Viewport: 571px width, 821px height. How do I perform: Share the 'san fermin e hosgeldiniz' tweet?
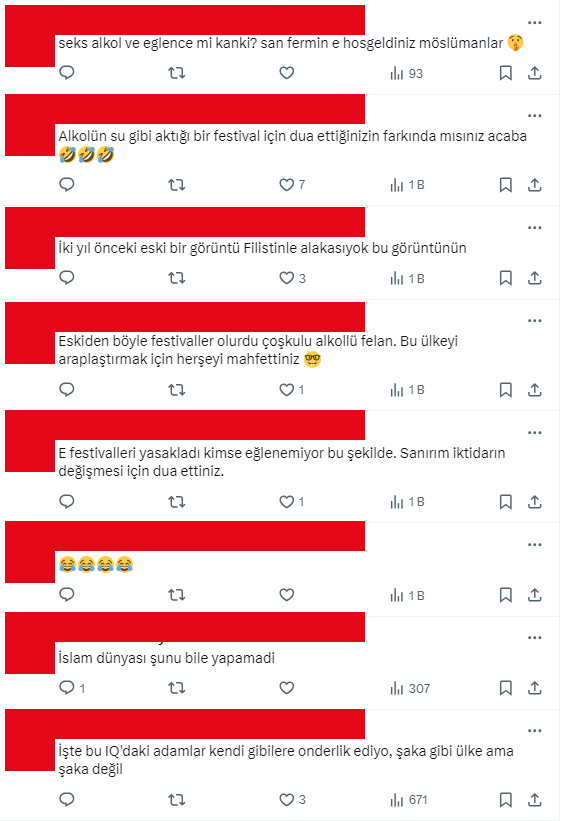pos(534,73)
